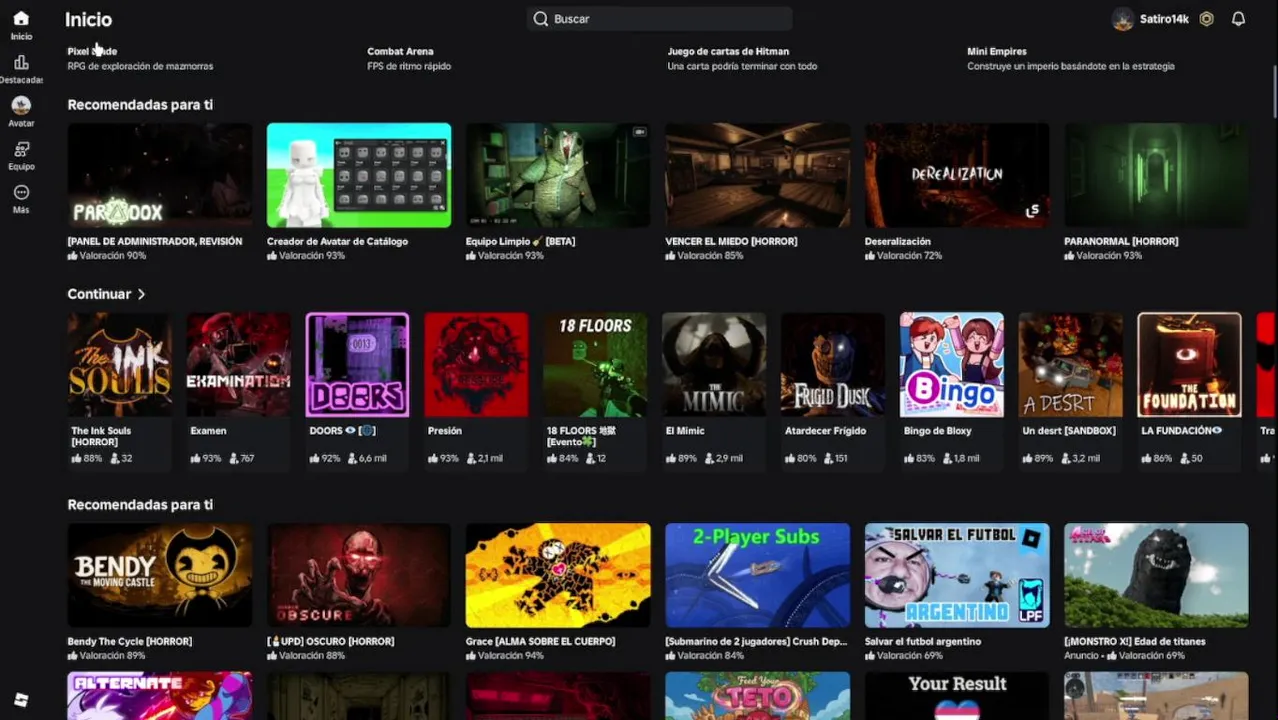Open Más options icon in sidebar
The image size is (1278, 720).
[21, 192]
